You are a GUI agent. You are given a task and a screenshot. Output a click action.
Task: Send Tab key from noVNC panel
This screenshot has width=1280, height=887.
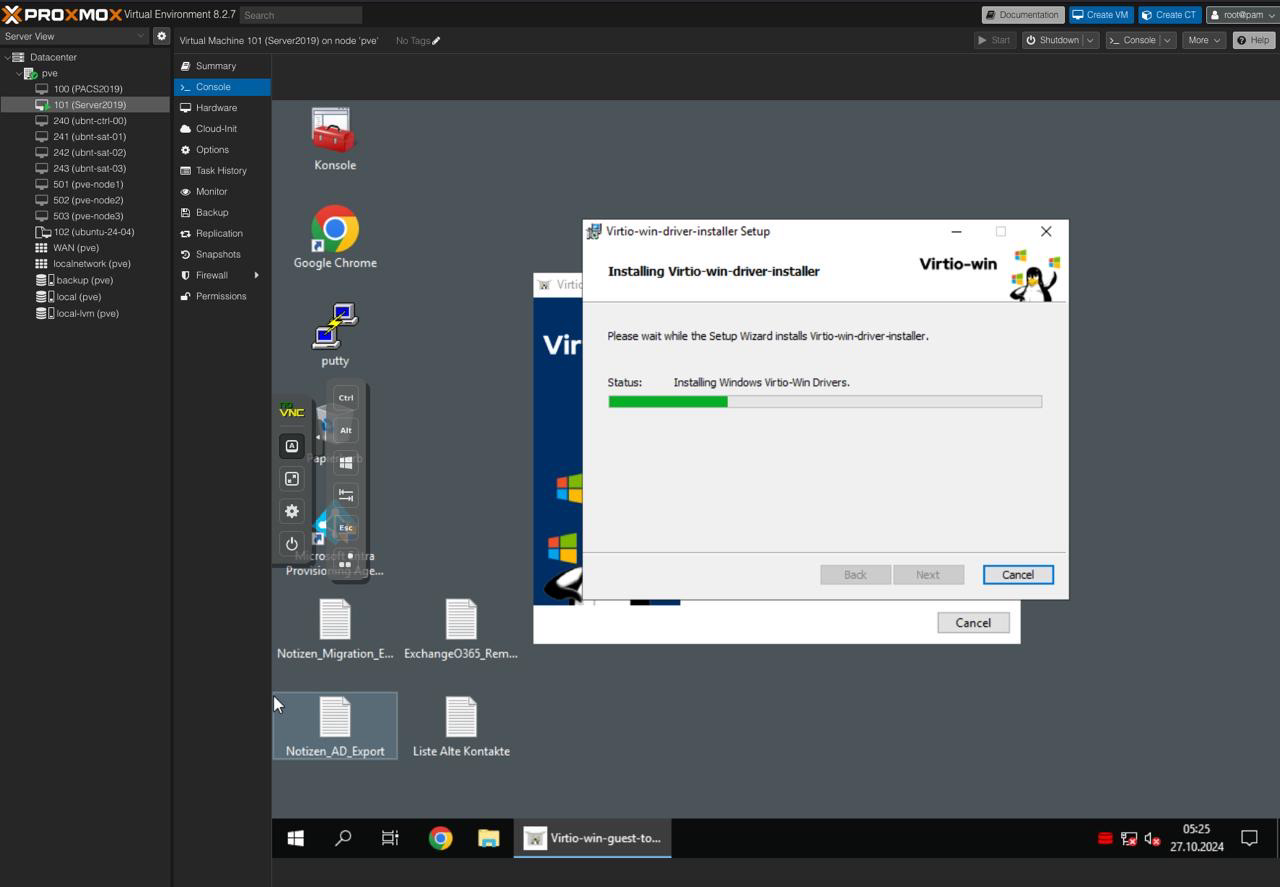pos(346,495)
